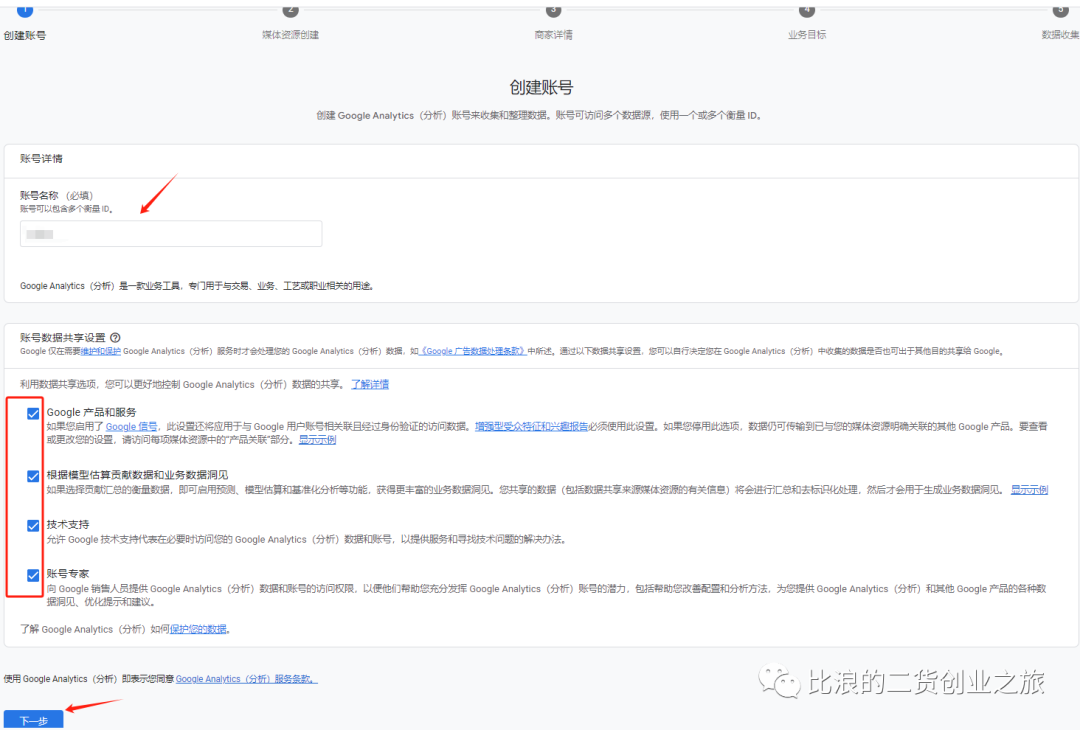Click the 账号详情 section title

click(x=41, y=158)
